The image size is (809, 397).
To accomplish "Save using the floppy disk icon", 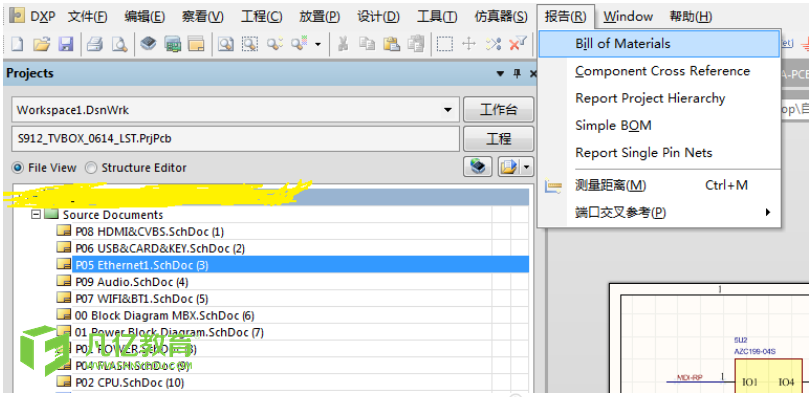I will pyautogui.click(x=66, y=44).
